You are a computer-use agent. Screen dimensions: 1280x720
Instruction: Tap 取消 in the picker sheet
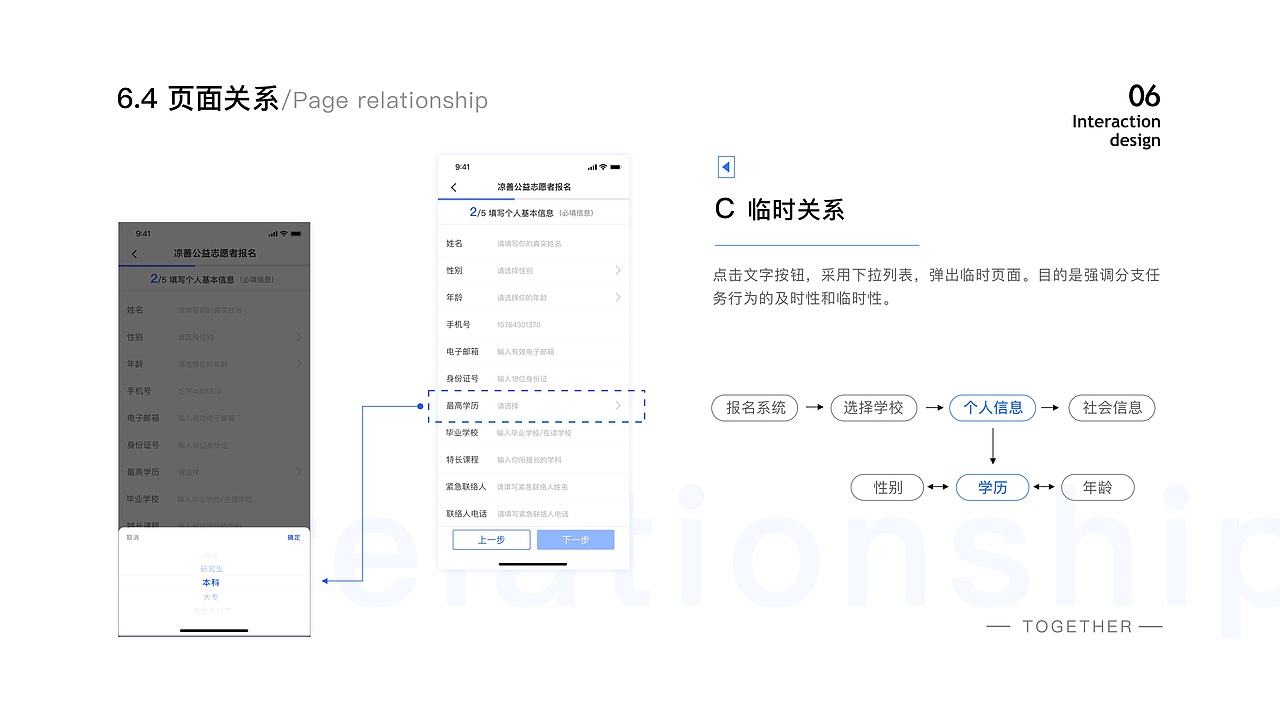133,538
